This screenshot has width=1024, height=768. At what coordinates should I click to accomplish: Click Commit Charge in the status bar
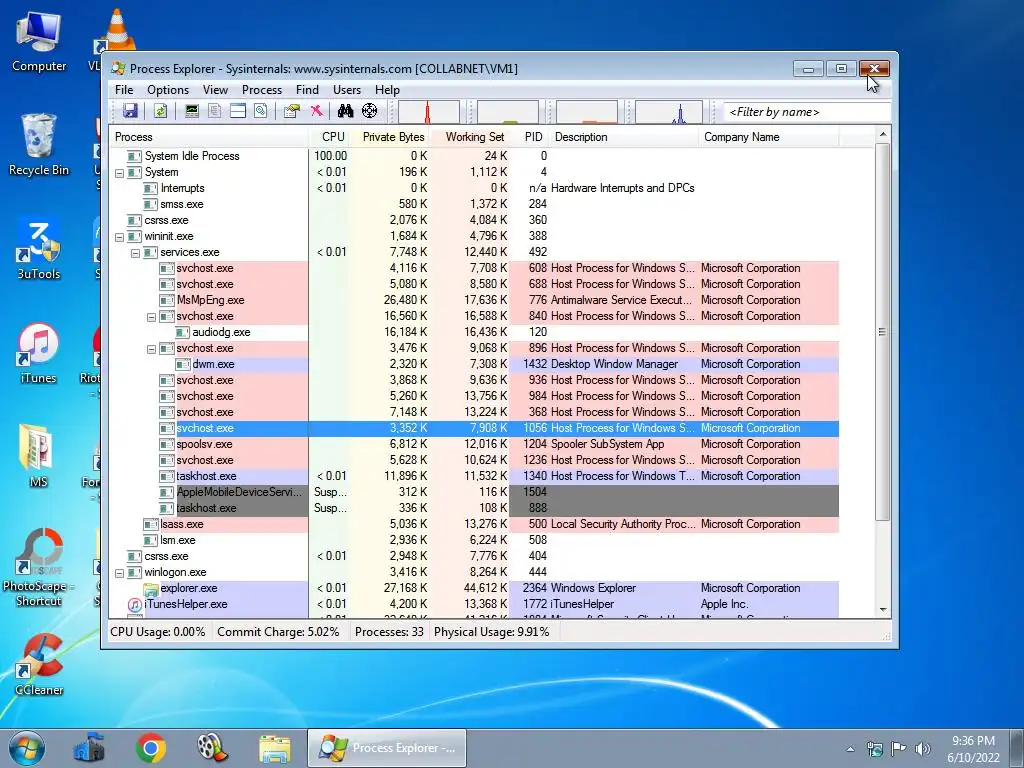pyautogui.click(x=278, y=632)
